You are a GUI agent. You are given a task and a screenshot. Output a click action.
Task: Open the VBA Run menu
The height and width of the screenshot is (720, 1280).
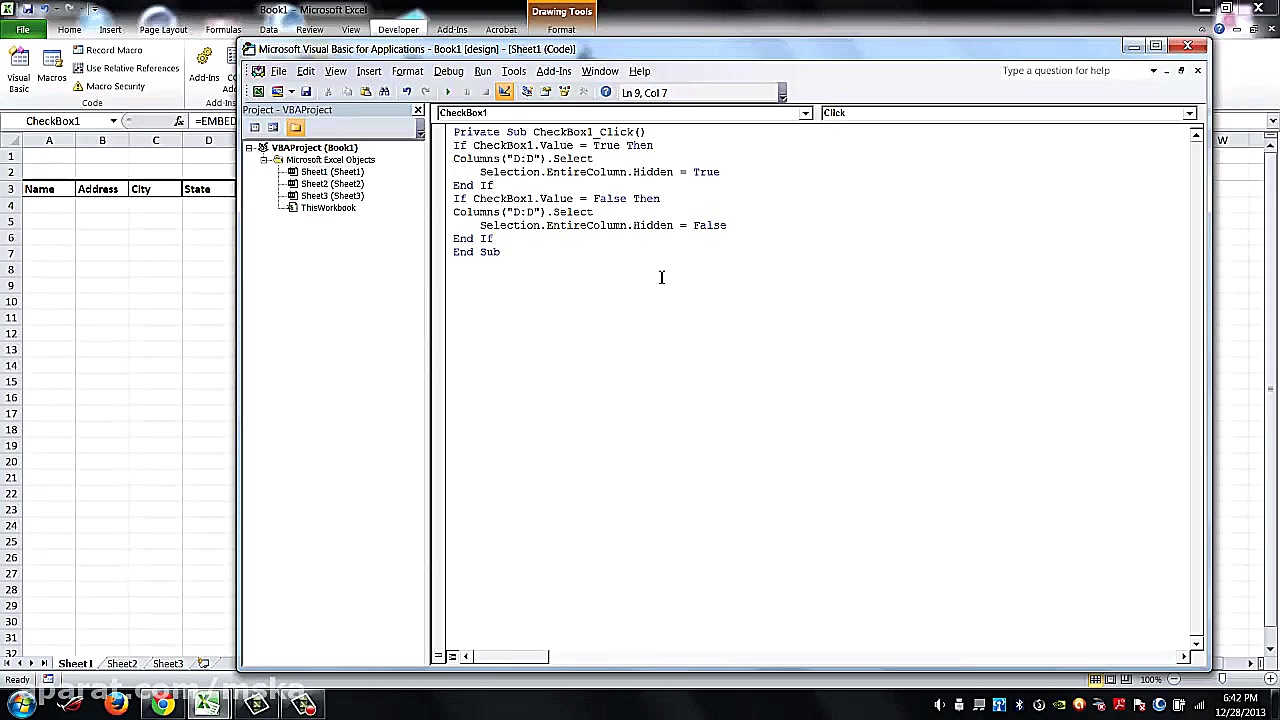coord(483,71)
